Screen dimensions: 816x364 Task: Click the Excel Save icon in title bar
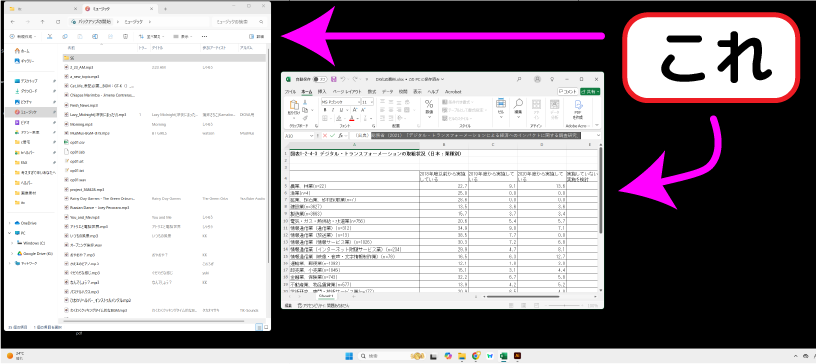(333, 79)
